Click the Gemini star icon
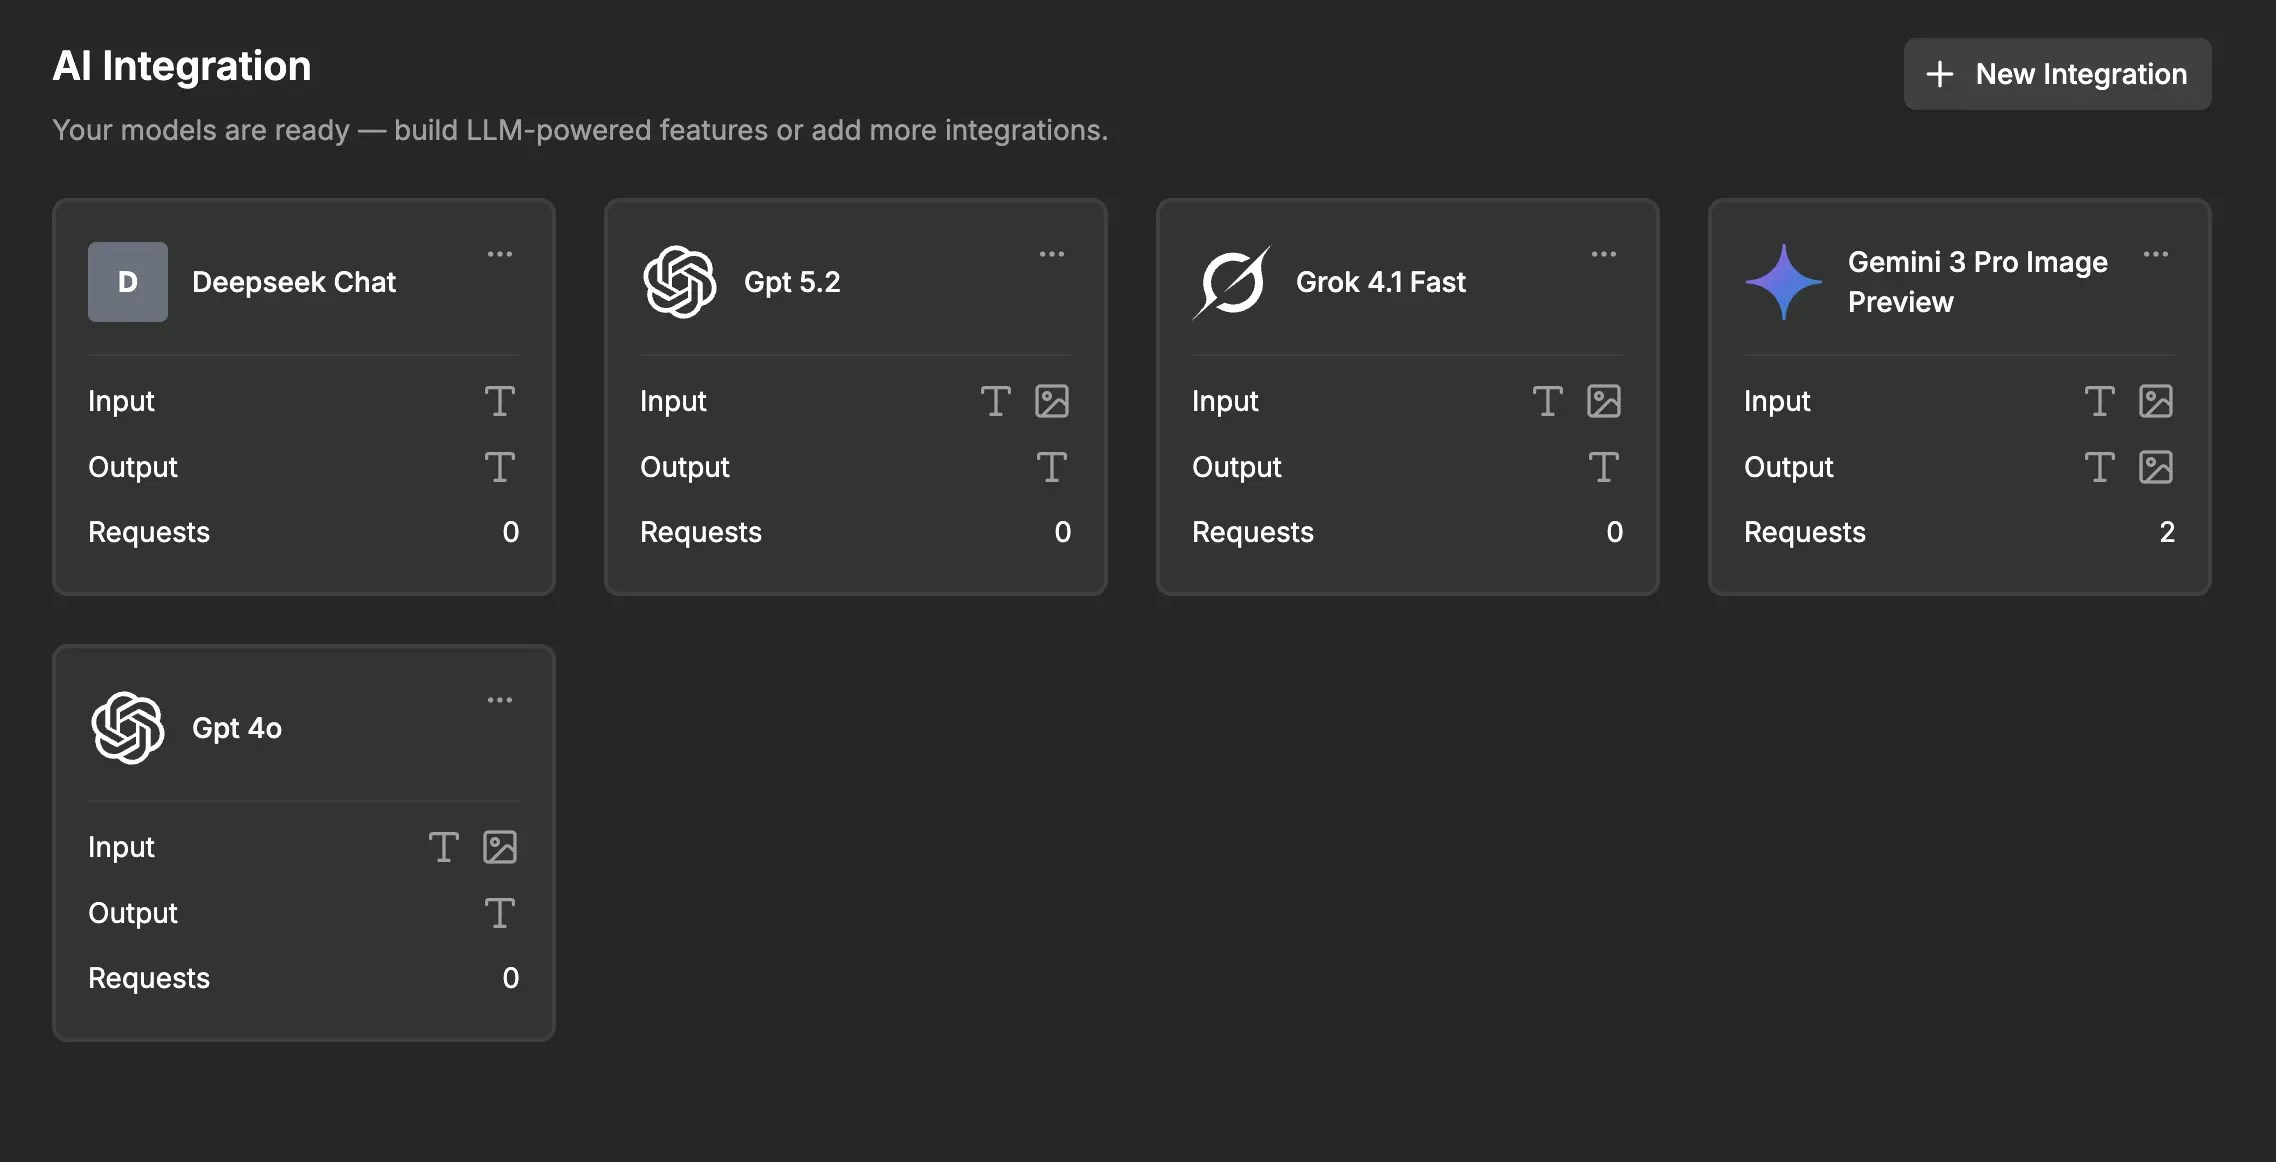 [1785, 281]
